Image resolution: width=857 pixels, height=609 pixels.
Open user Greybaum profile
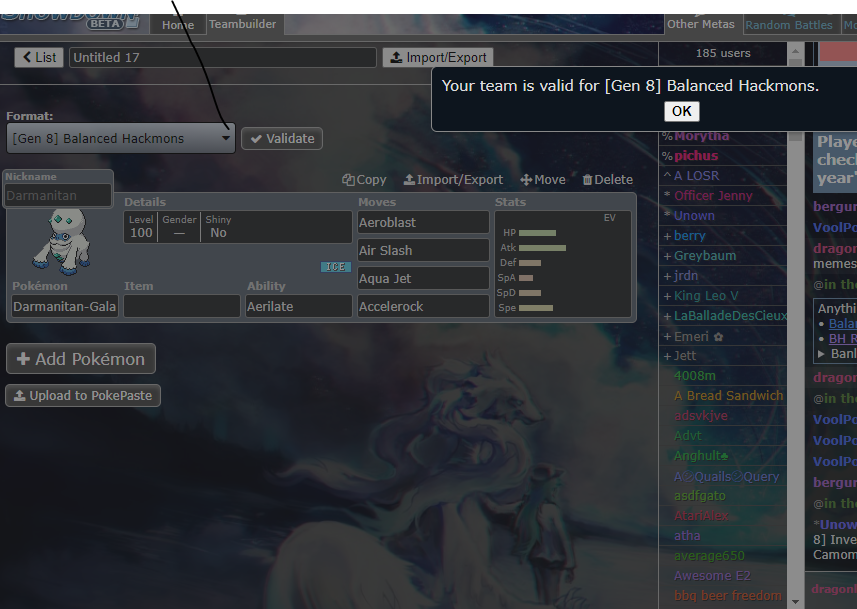click(705, 255)
